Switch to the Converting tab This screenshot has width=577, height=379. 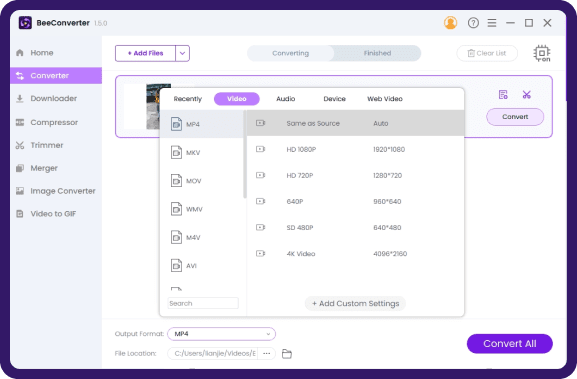click(x=291, y=53)
